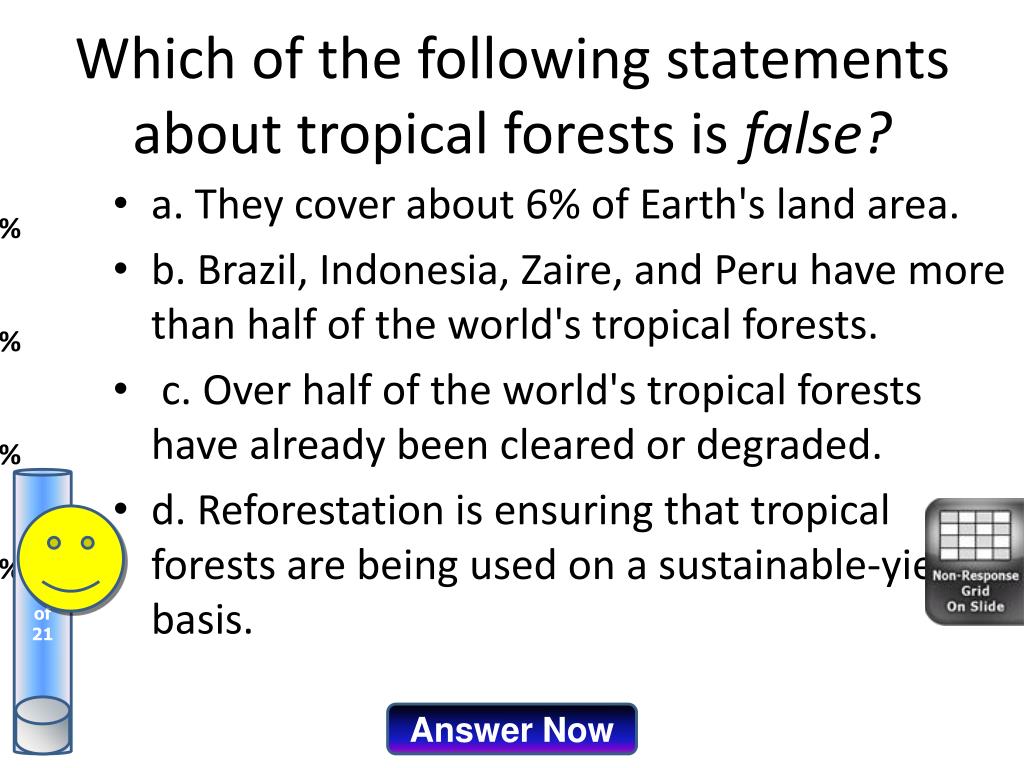Click the percent sign beside option c
This screenshot has width=1024, height=768.
click(x=10, y=454)
